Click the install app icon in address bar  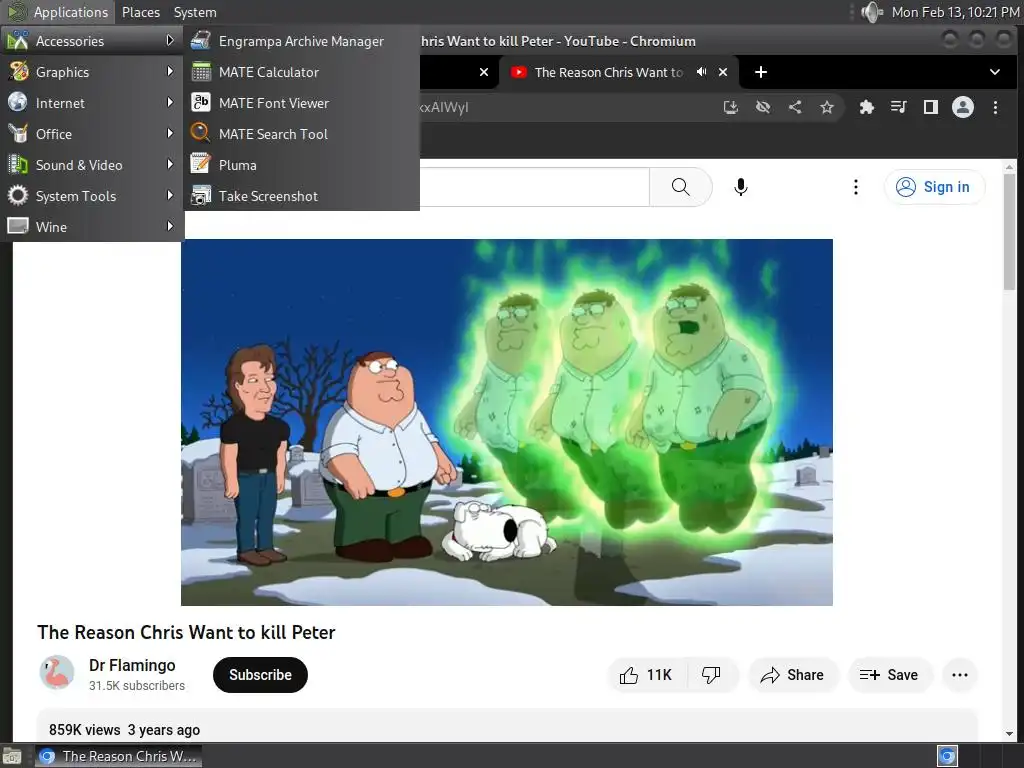731,107
